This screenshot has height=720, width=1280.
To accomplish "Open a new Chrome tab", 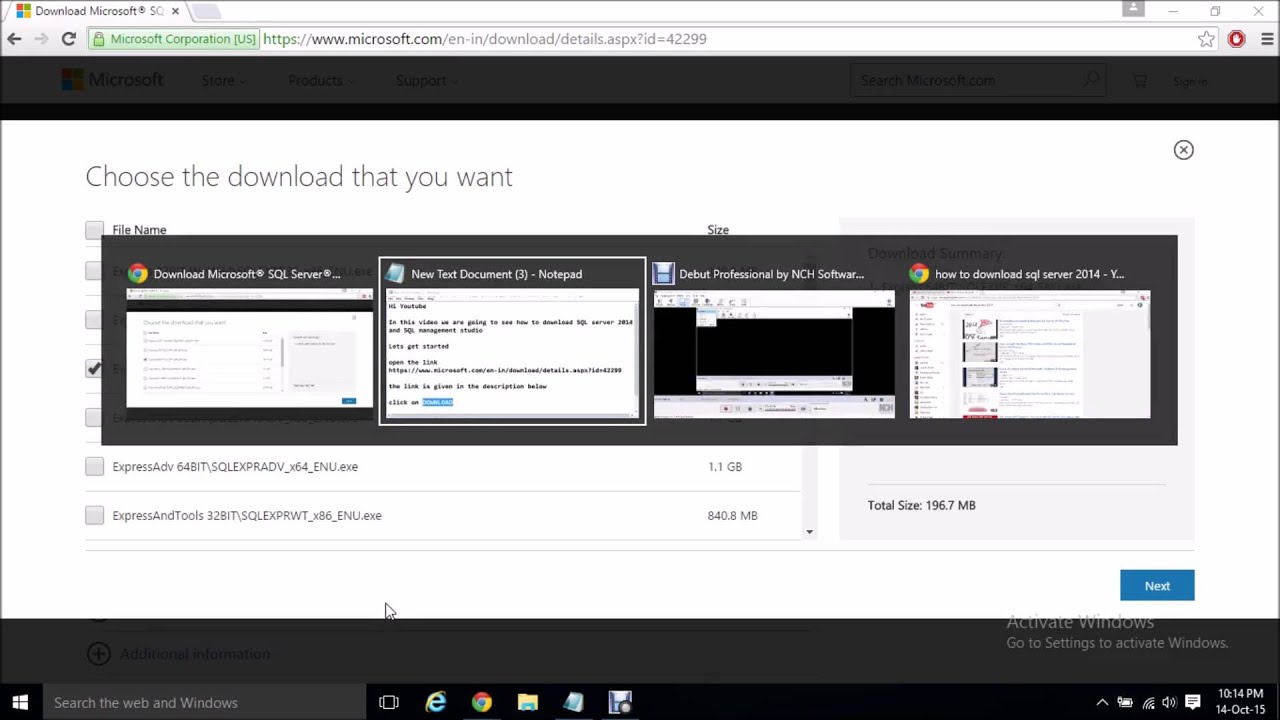I will pyautogui.click(x=206, y=11).
